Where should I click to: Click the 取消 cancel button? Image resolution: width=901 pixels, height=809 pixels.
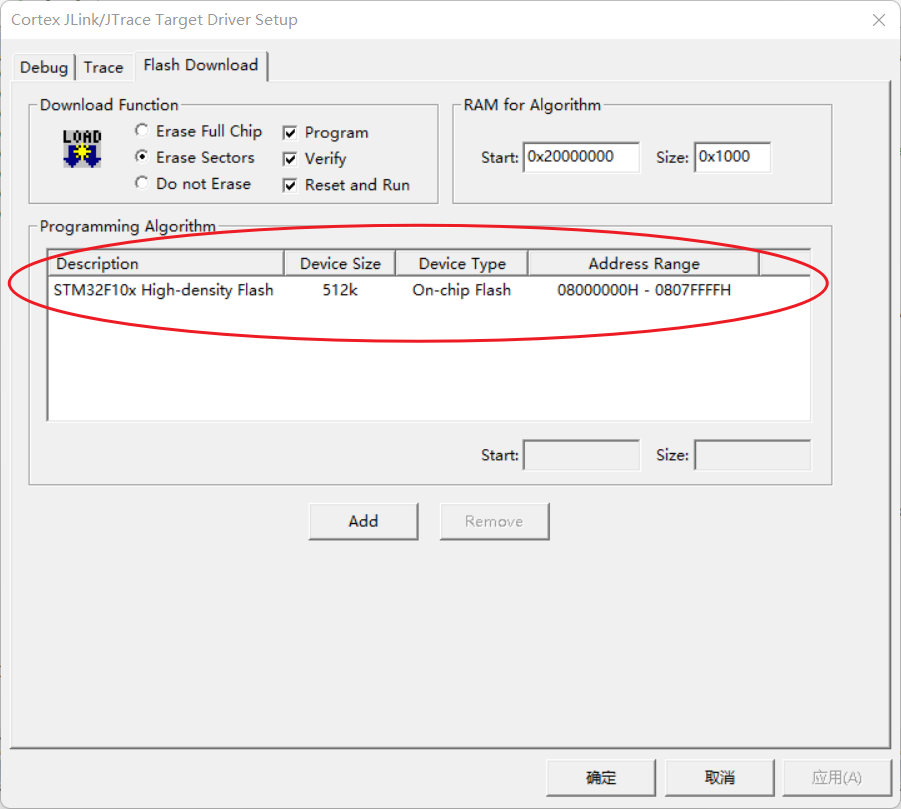718,777
